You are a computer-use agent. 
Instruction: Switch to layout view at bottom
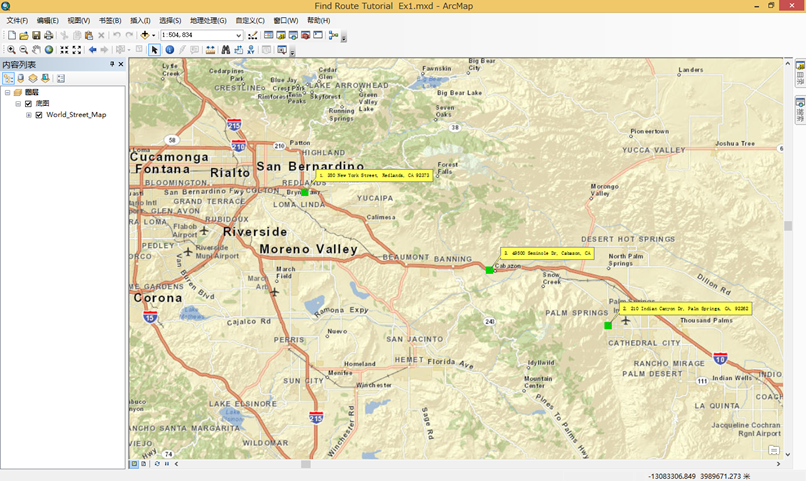point(144,464)
